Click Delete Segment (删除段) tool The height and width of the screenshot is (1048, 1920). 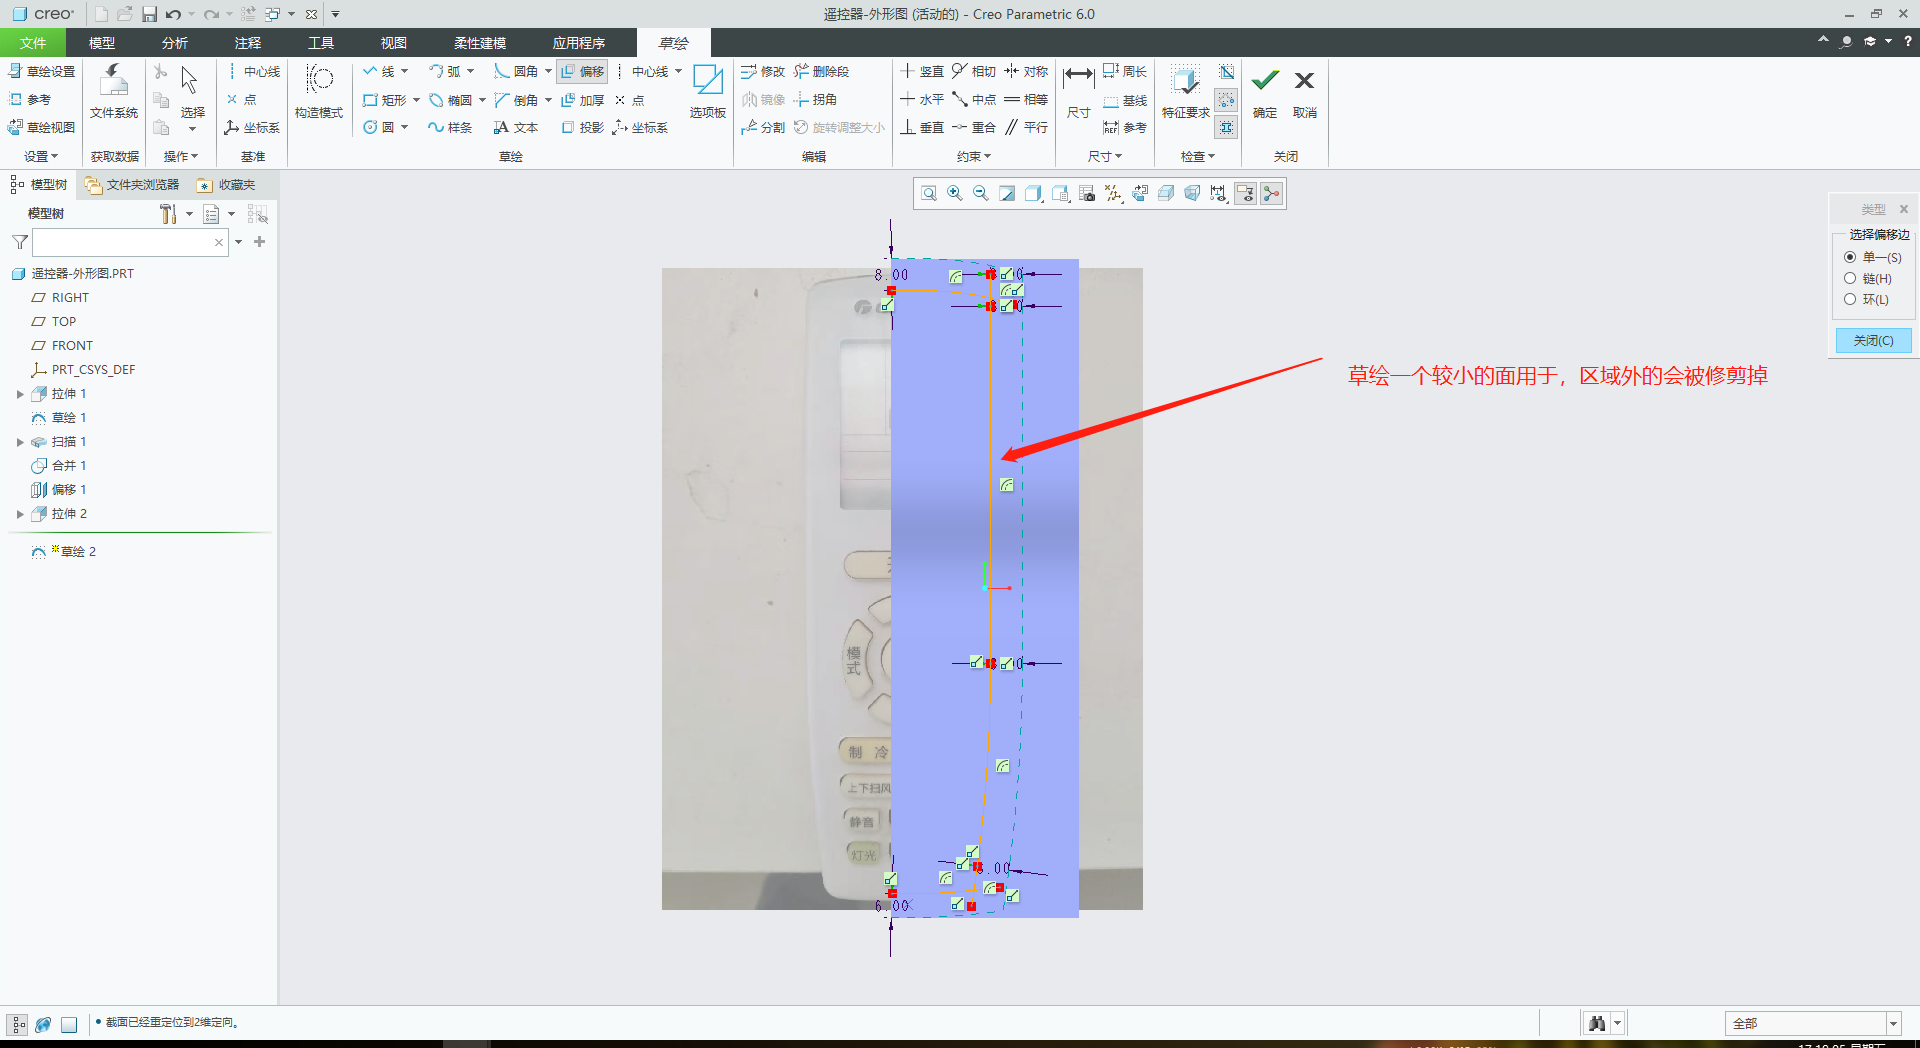click(822, 72)
